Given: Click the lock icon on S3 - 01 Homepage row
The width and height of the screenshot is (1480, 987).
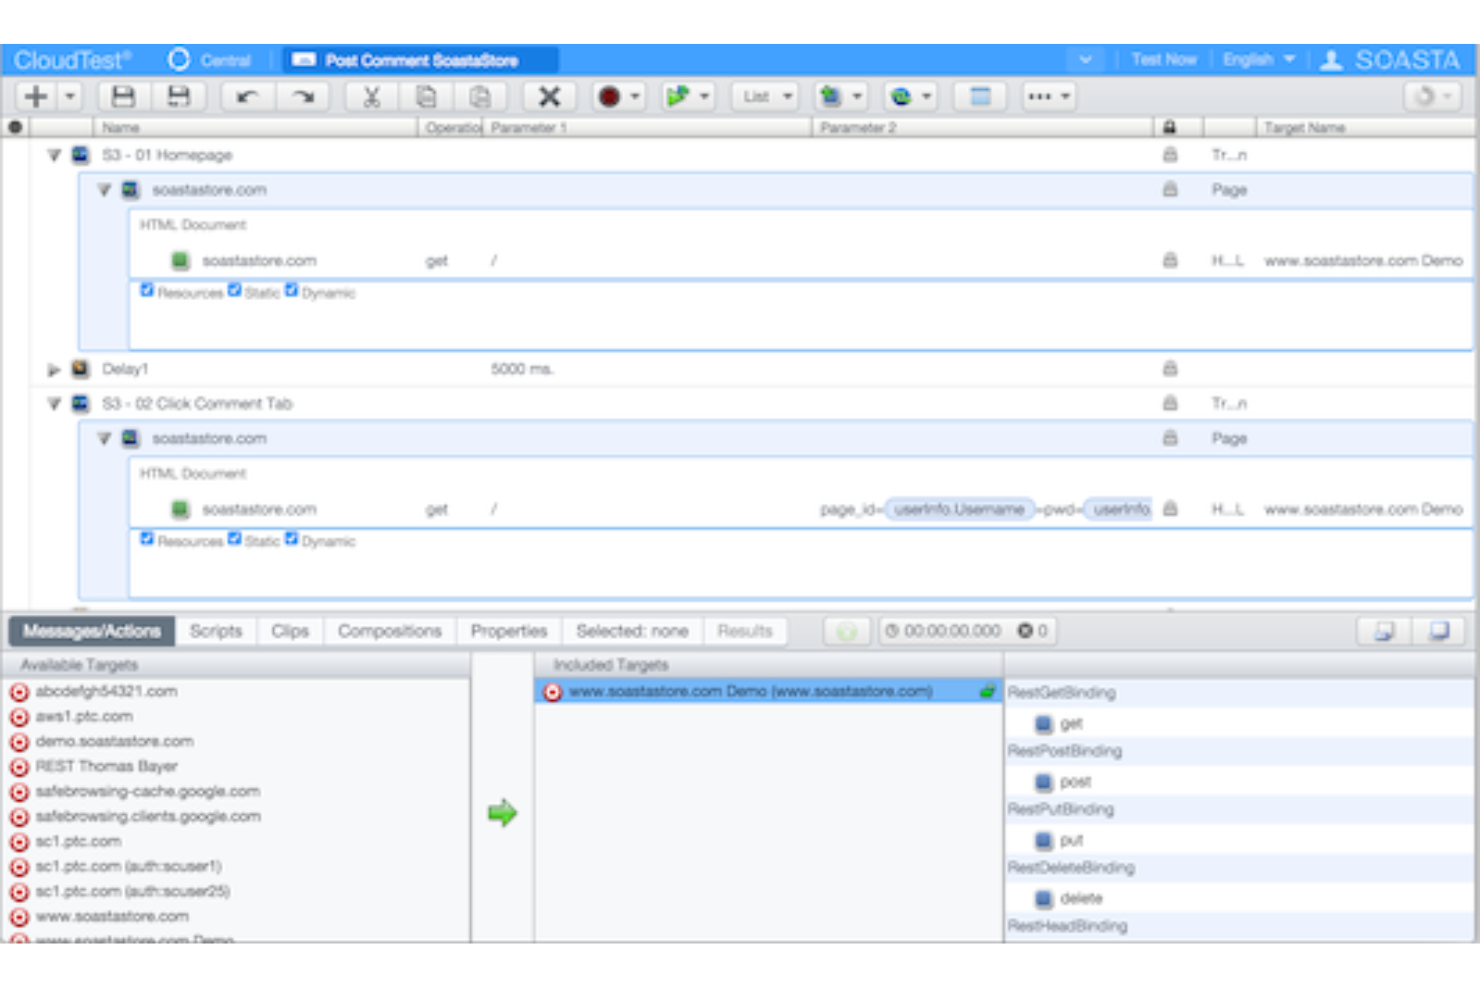Looking at the screenshot, I should click(x=1170, y=155).
